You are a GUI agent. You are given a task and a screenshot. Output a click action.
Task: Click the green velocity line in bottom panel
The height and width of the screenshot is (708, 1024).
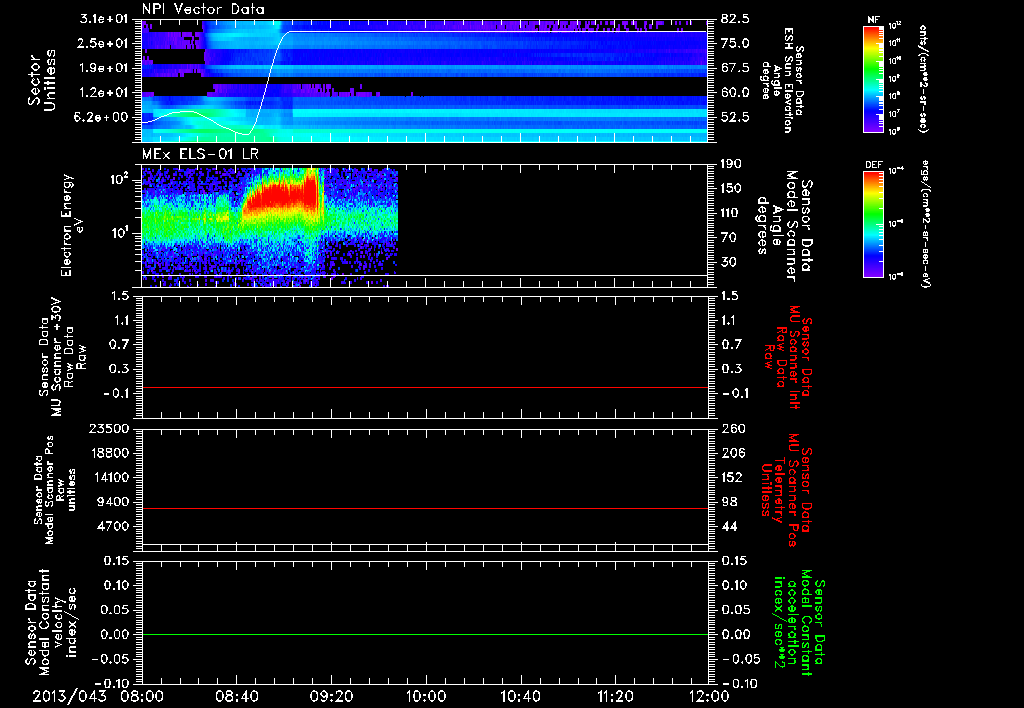pos(425,634)
